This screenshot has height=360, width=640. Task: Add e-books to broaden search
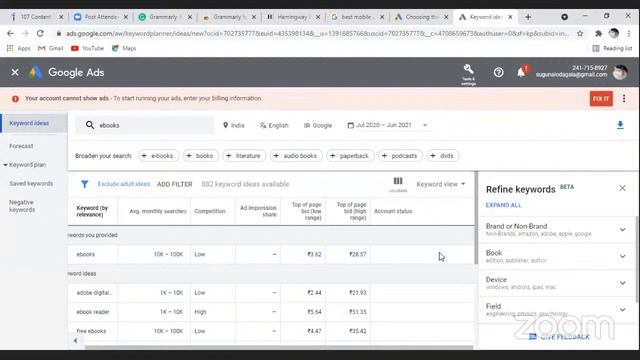[x=158, y=156]
